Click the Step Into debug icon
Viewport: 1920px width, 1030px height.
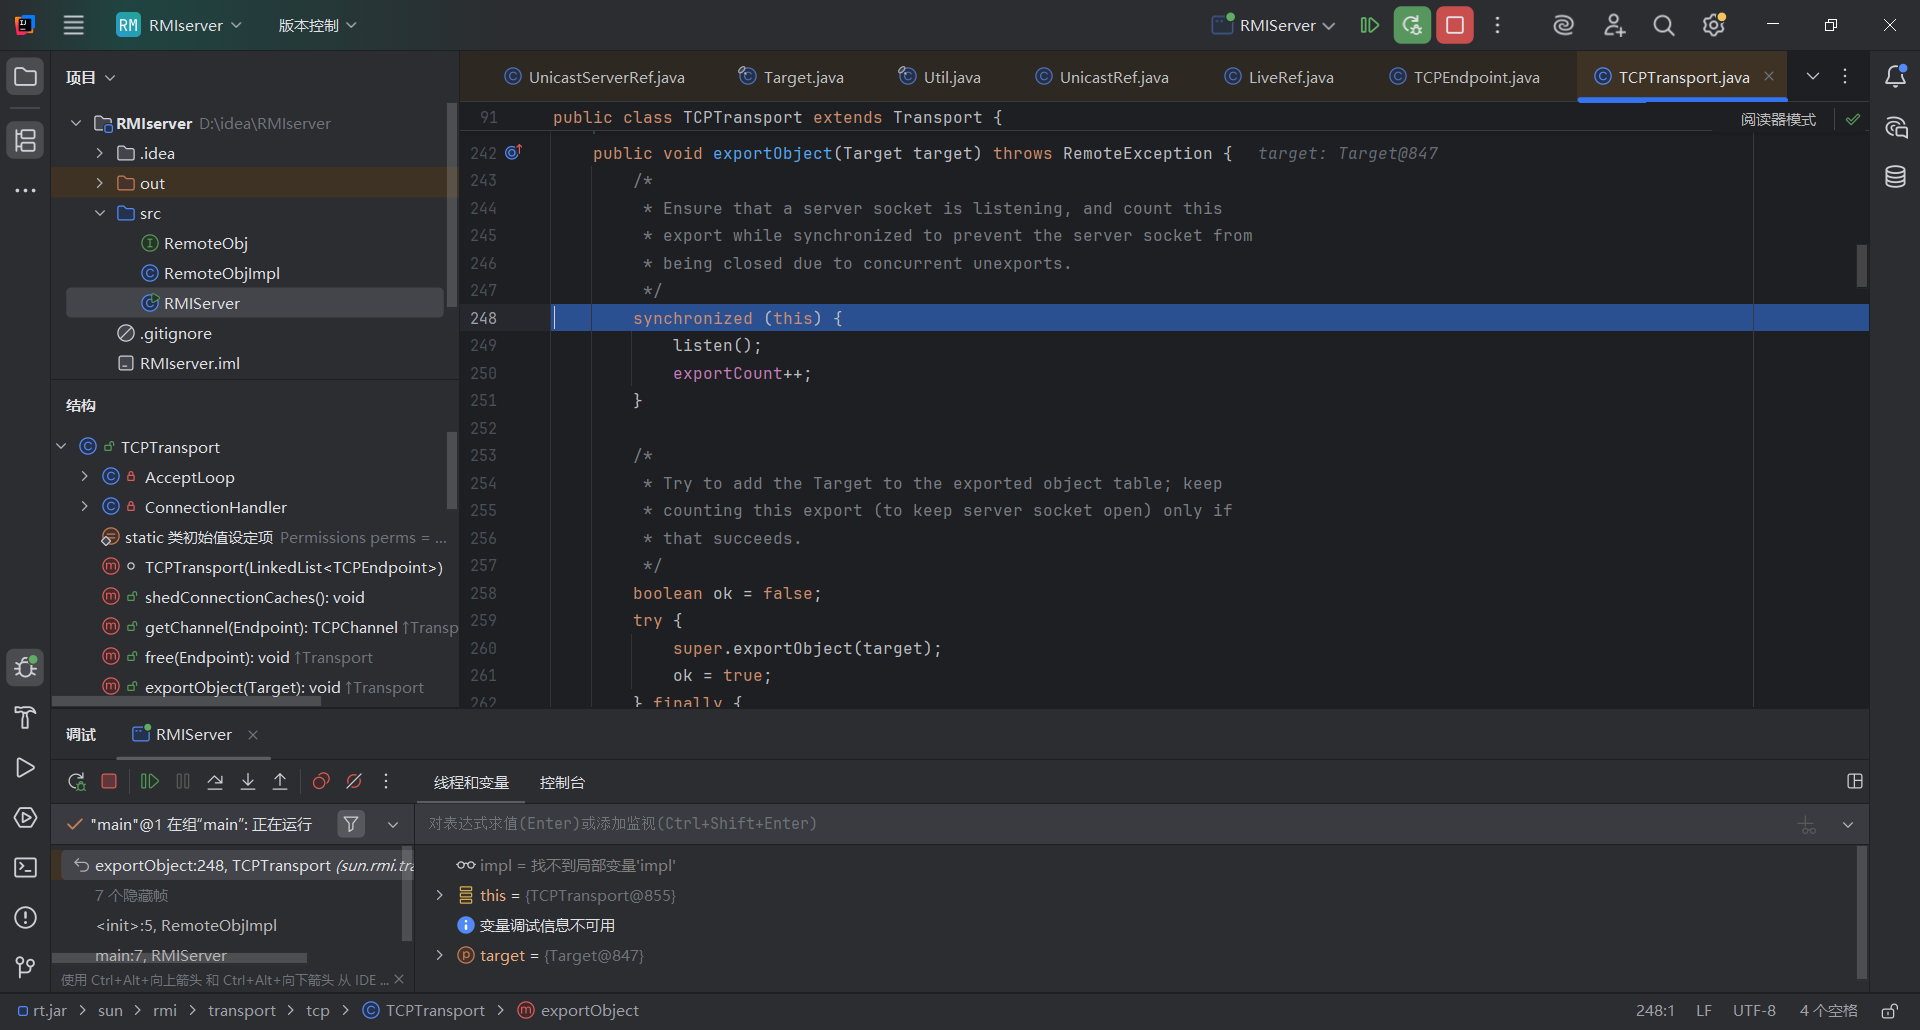click(248, 782)
